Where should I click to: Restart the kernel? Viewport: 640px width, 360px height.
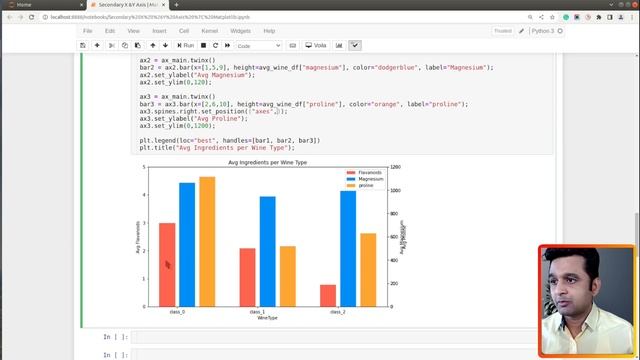[216, 45]
